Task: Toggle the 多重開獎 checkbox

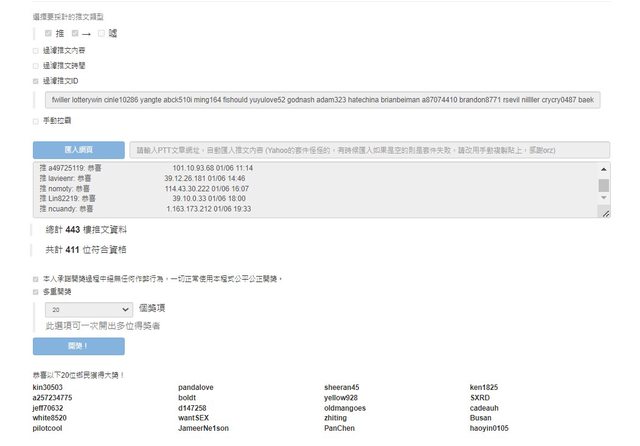Action: coord(37,291)
